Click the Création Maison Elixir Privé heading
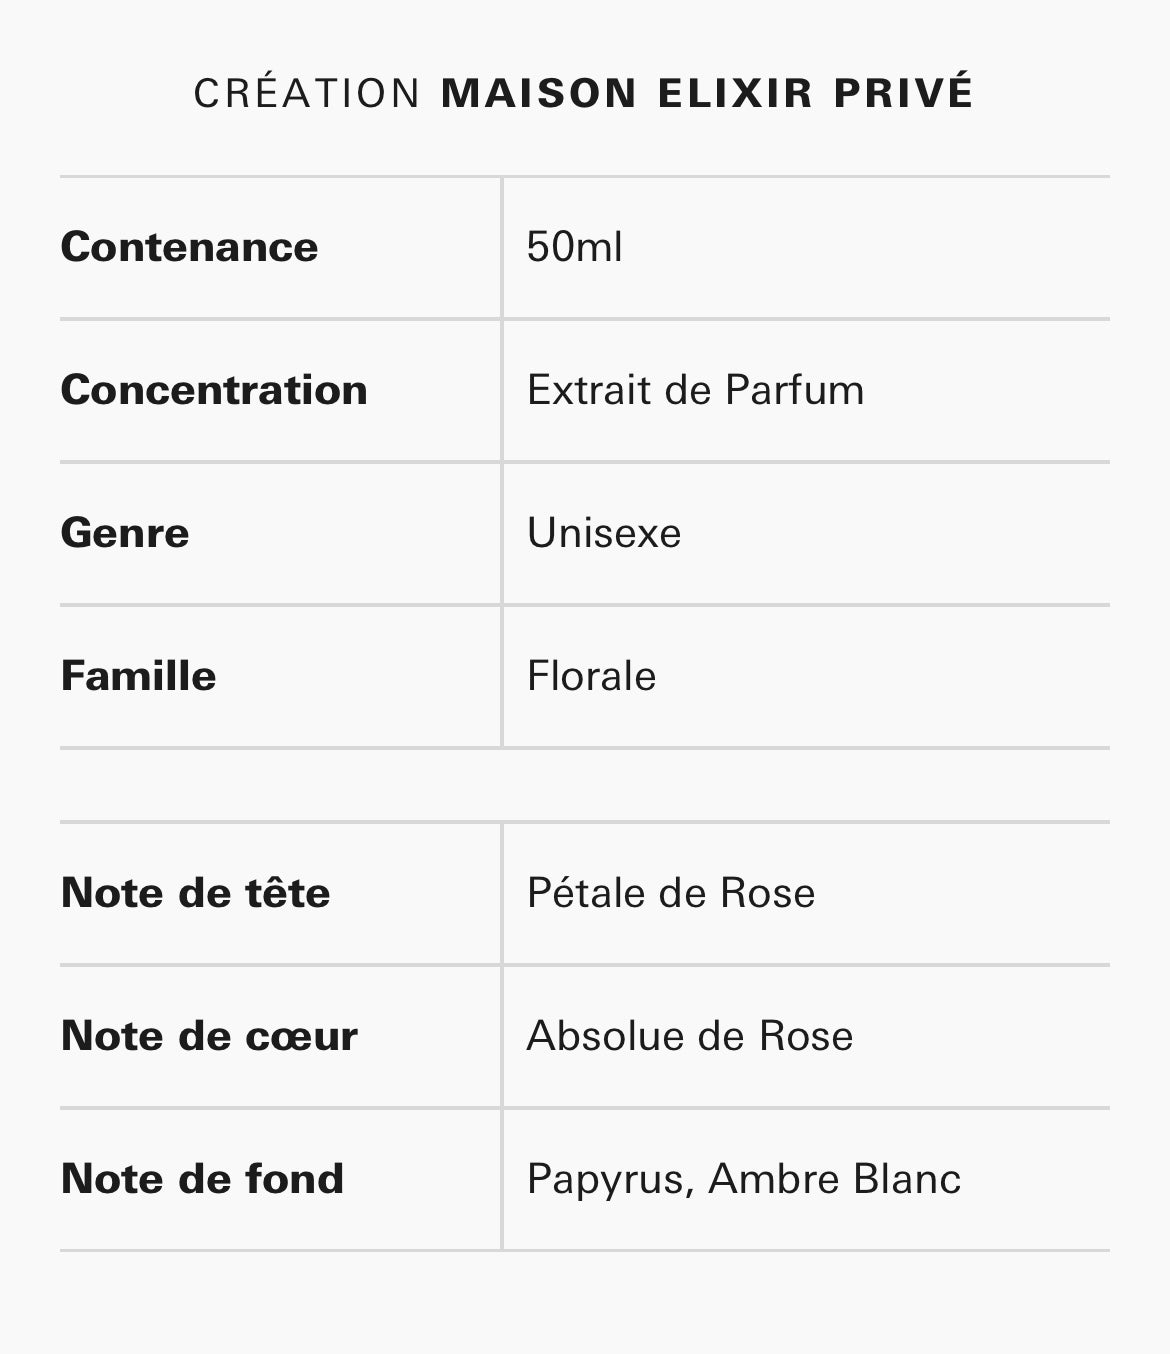Image resolution: width=1170 pixels, height=1354 pixels. 583,92
